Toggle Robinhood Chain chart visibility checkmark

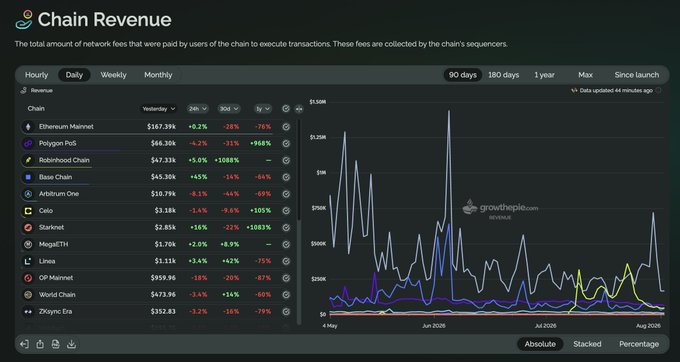286,160
